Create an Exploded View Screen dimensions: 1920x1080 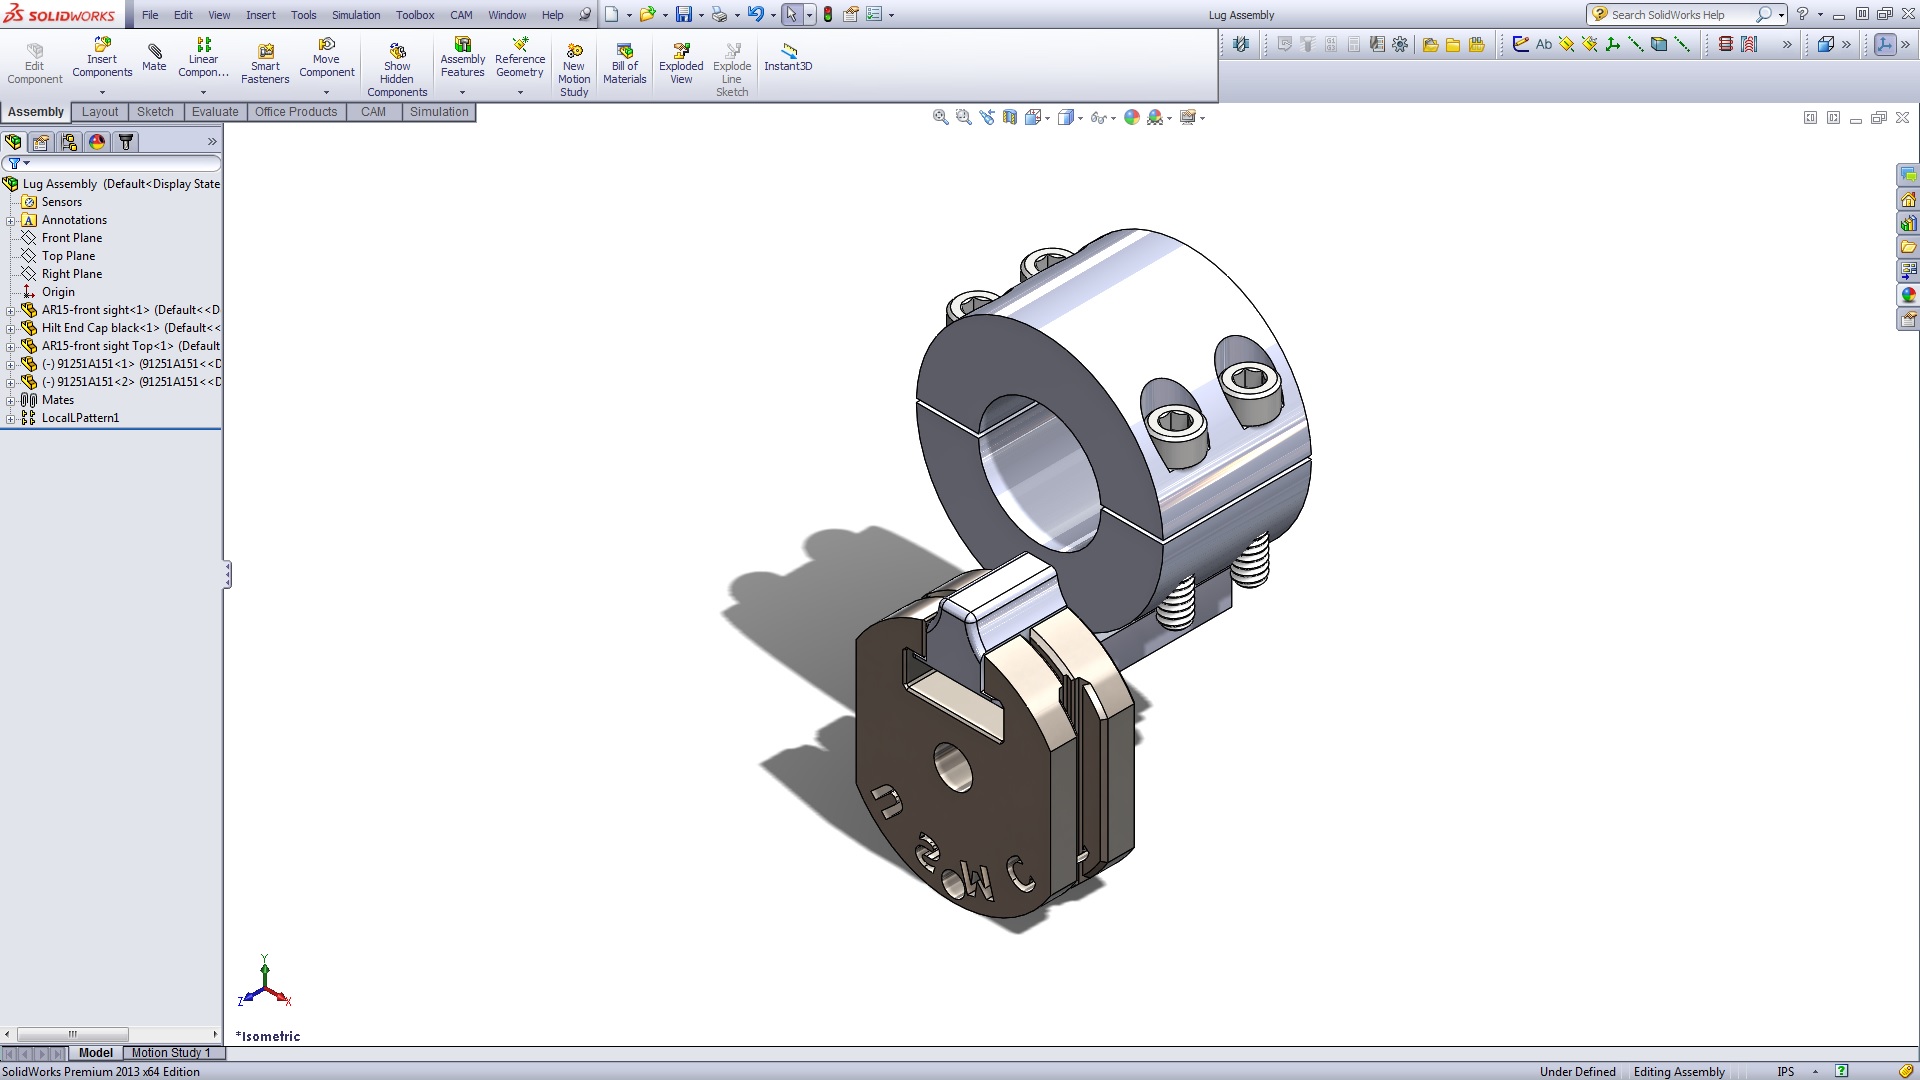pos(681,64)
